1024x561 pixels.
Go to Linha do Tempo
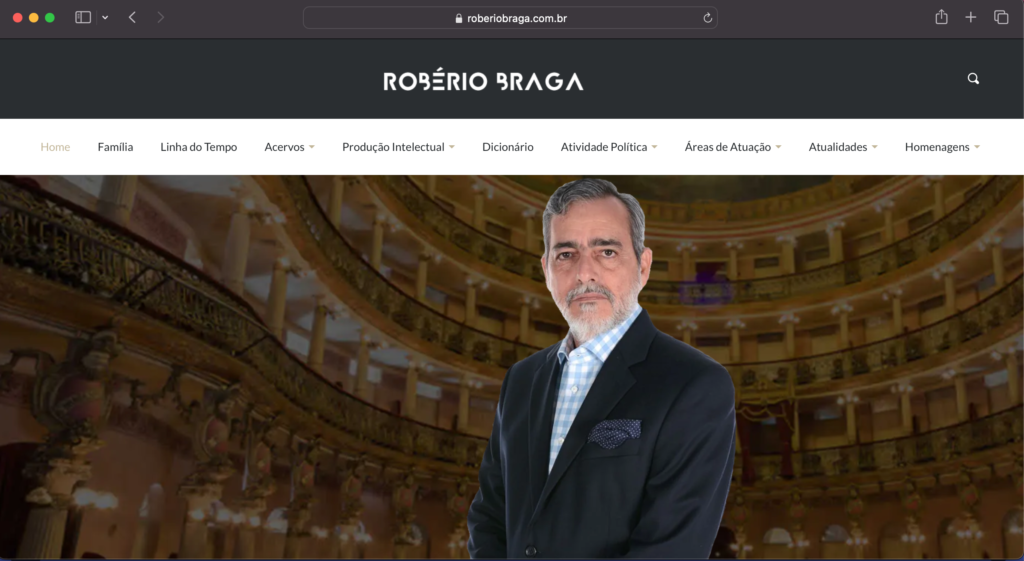(199, 147)
